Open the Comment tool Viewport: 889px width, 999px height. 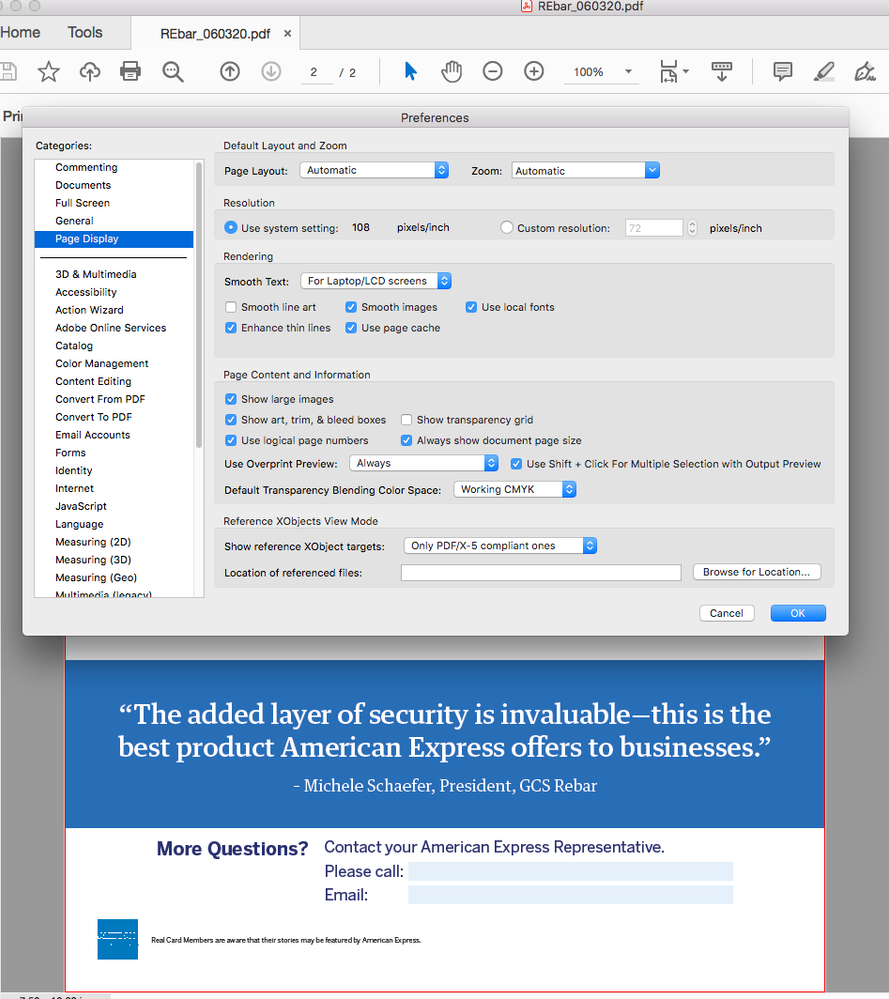click(x=781, y=71)
